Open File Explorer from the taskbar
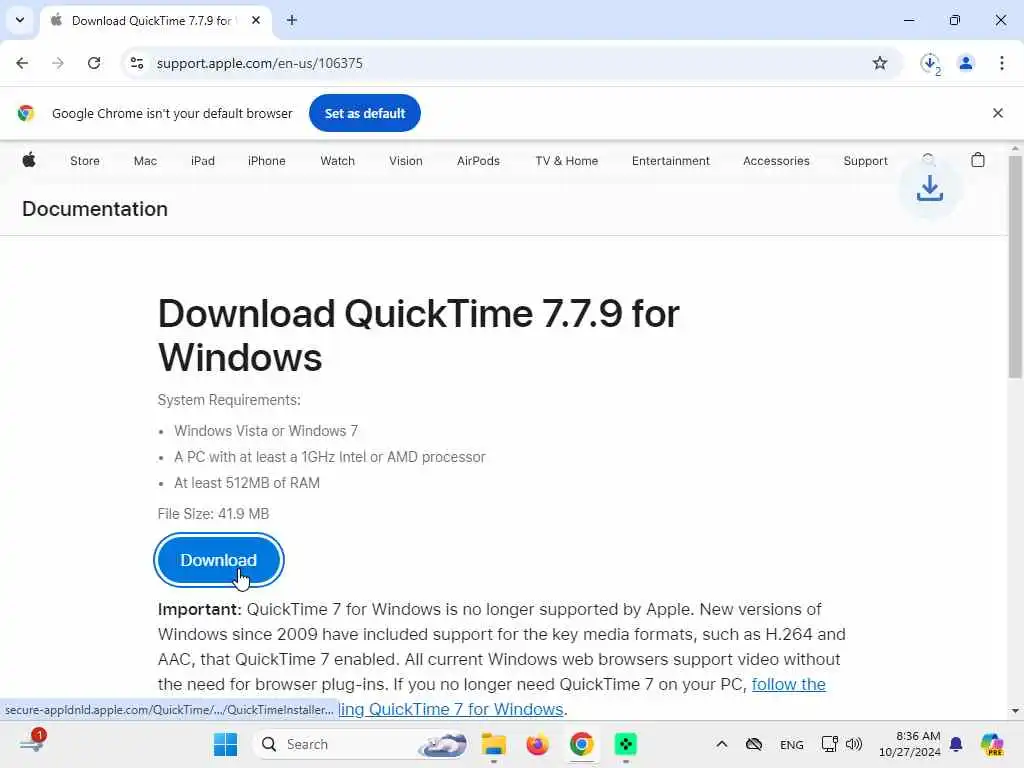This screenshot has height=768, width=1024. tap(493, 744)
